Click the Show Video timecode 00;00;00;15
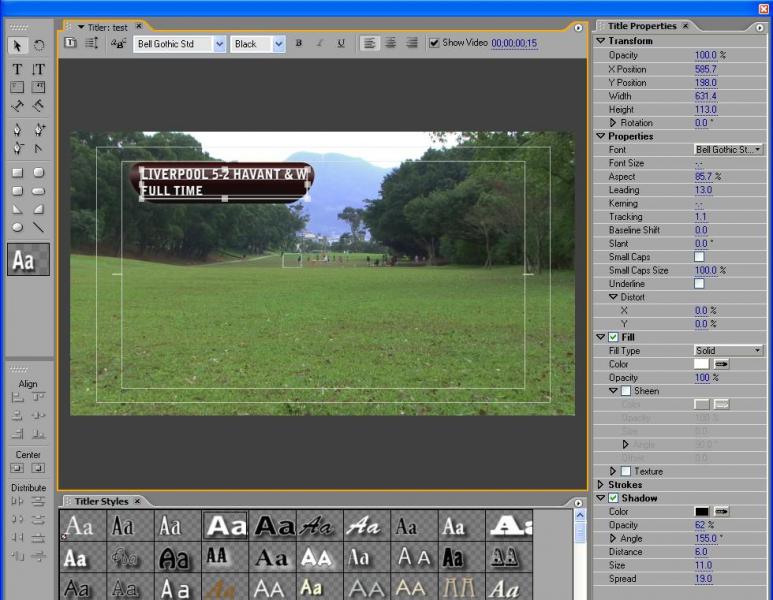The image size is (773, 600). coord(514,43)
